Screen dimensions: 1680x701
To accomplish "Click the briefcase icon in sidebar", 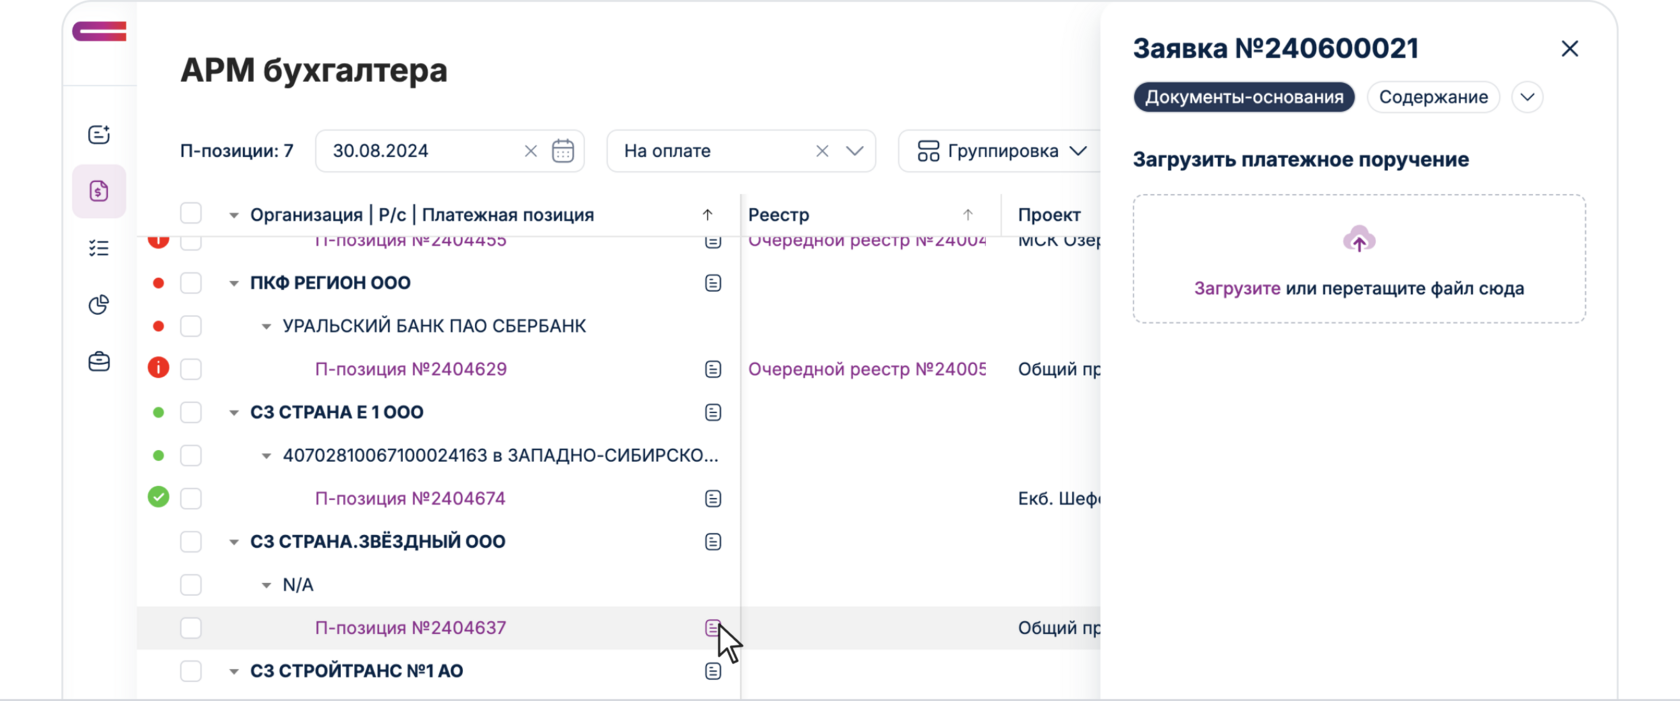I will tap(99, 361).
